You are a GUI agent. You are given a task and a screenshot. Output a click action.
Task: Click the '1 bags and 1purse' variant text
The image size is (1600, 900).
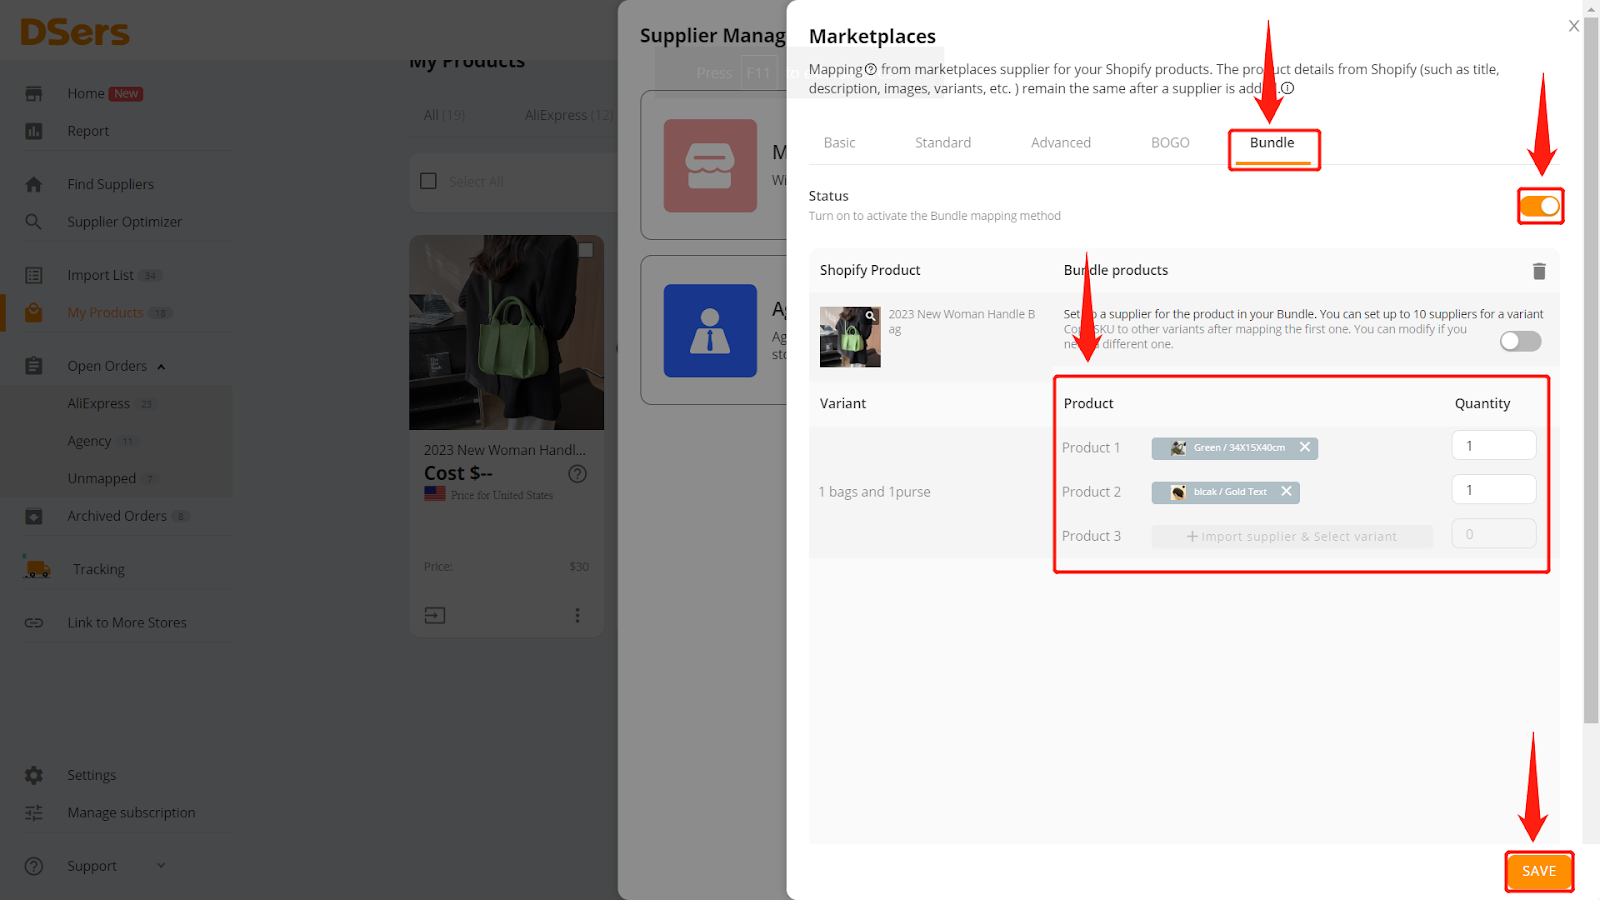pyautogui.click(x=874, y=492)
